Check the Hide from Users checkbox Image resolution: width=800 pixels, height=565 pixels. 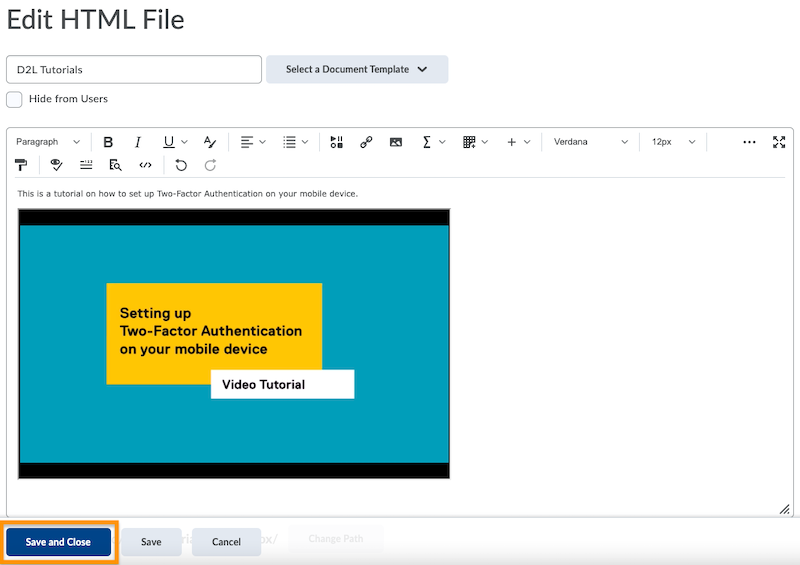coord(15,99)
